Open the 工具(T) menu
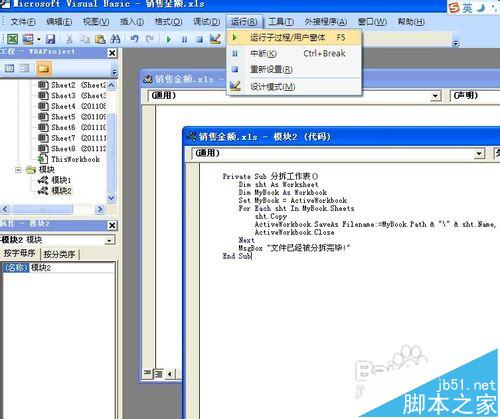Screen dimensions: 500x419 tap(281, 22)
